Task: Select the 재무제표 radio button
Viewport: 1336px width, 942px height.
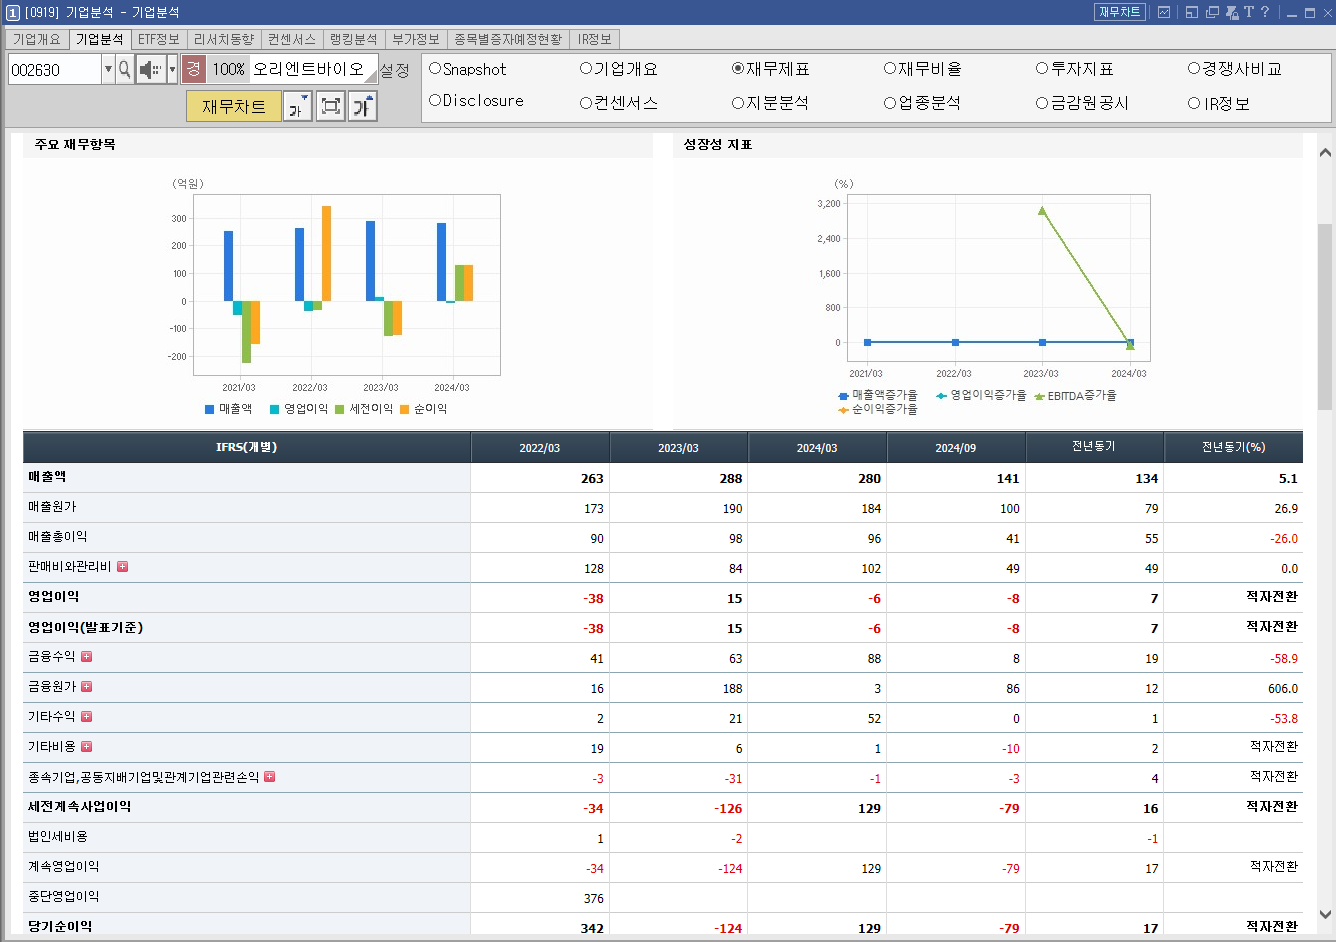Action: 738,69
